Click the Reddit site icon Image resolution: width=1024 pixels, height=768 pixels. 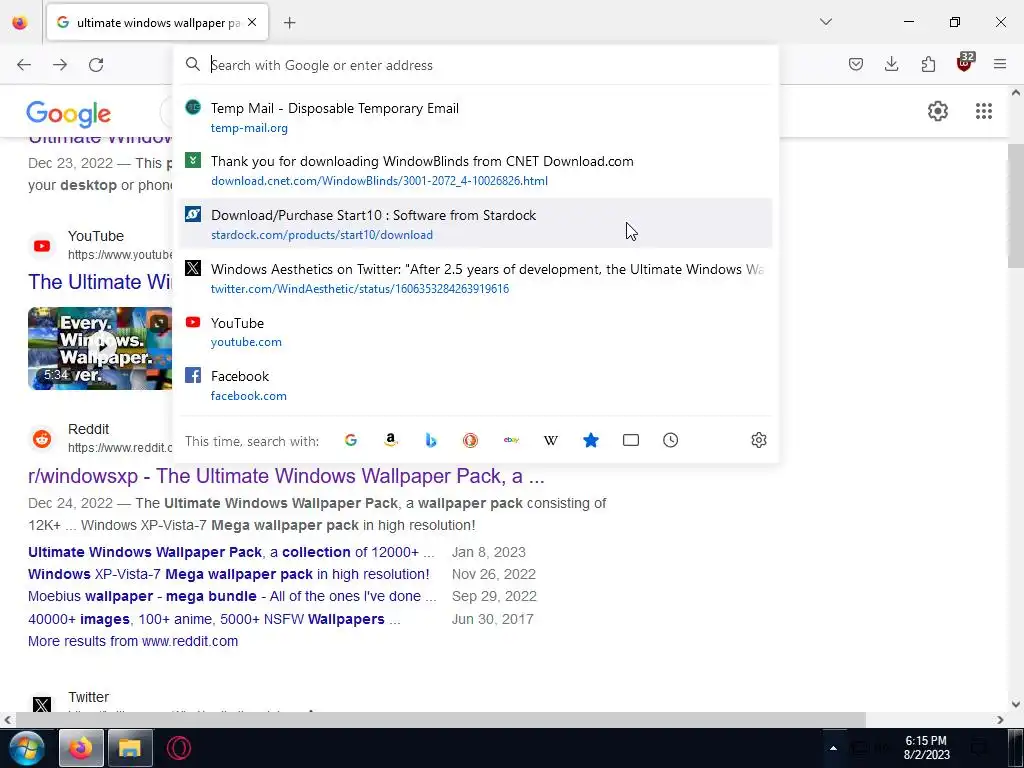(42, 438)
